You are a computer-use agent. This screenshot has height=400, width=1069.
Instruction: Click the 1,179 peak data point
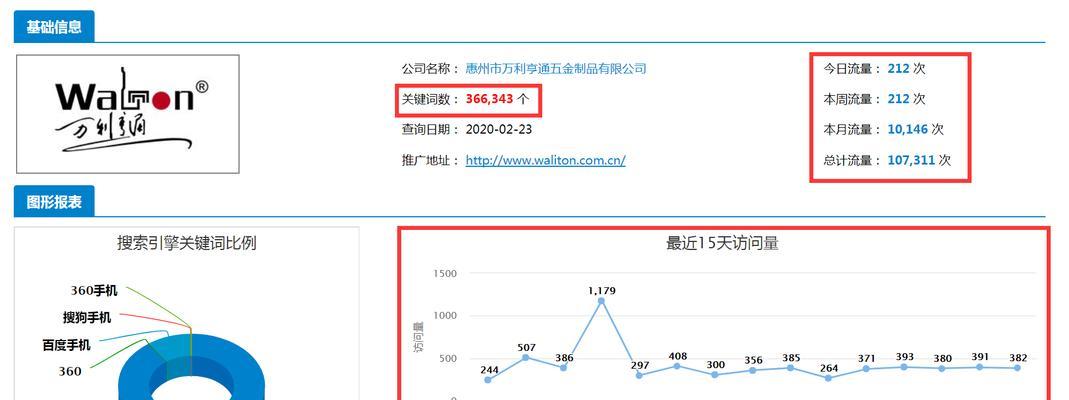tap(601, 301)
